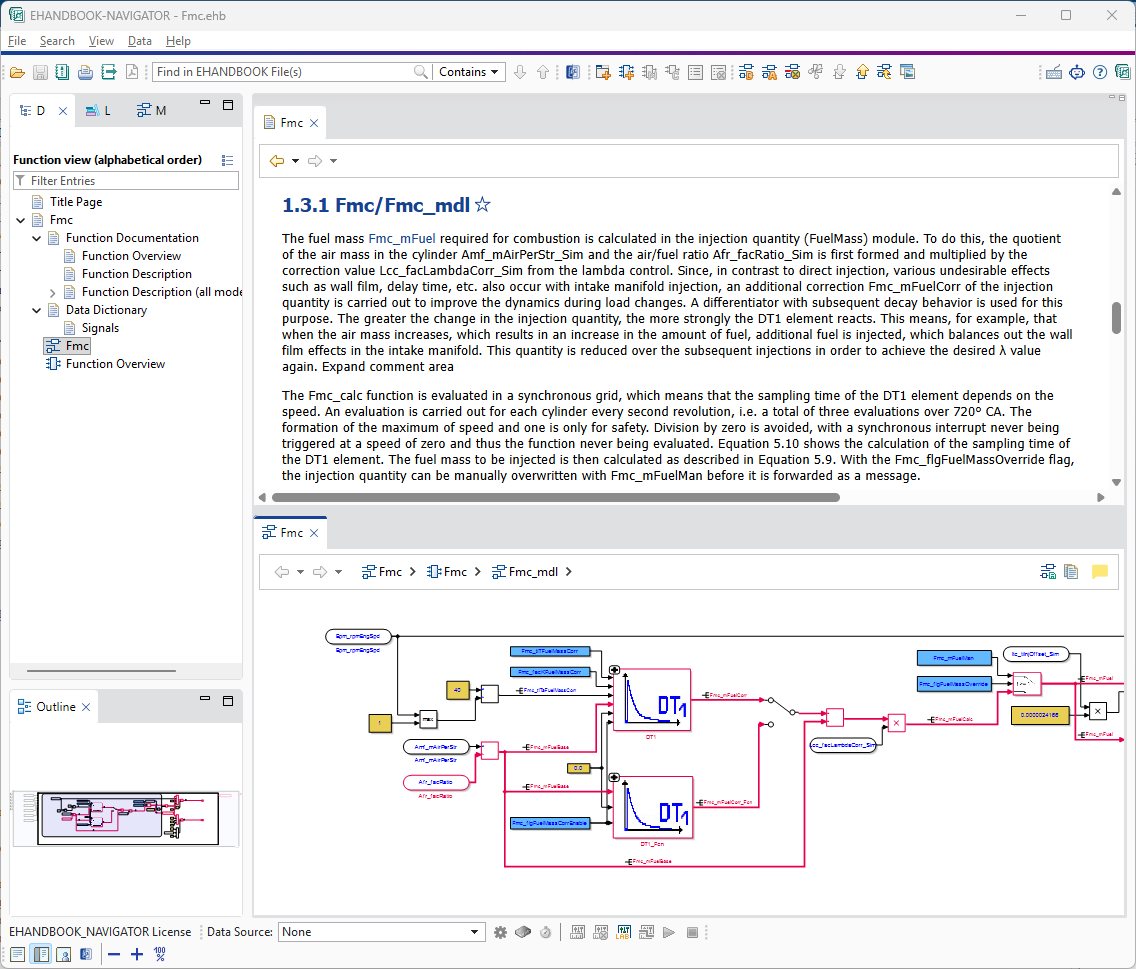This screenshot has height=969, width=1136.
Task: Click the back arrow in documentation pane
Action: [277, 161]
